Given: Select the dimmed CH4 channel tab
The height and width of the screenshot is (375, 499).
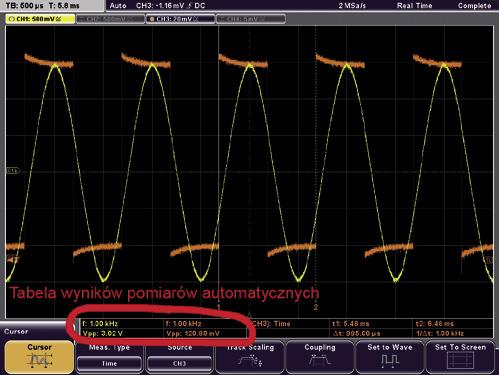Looking at the screenshot, I should click(x=251, y=19).
